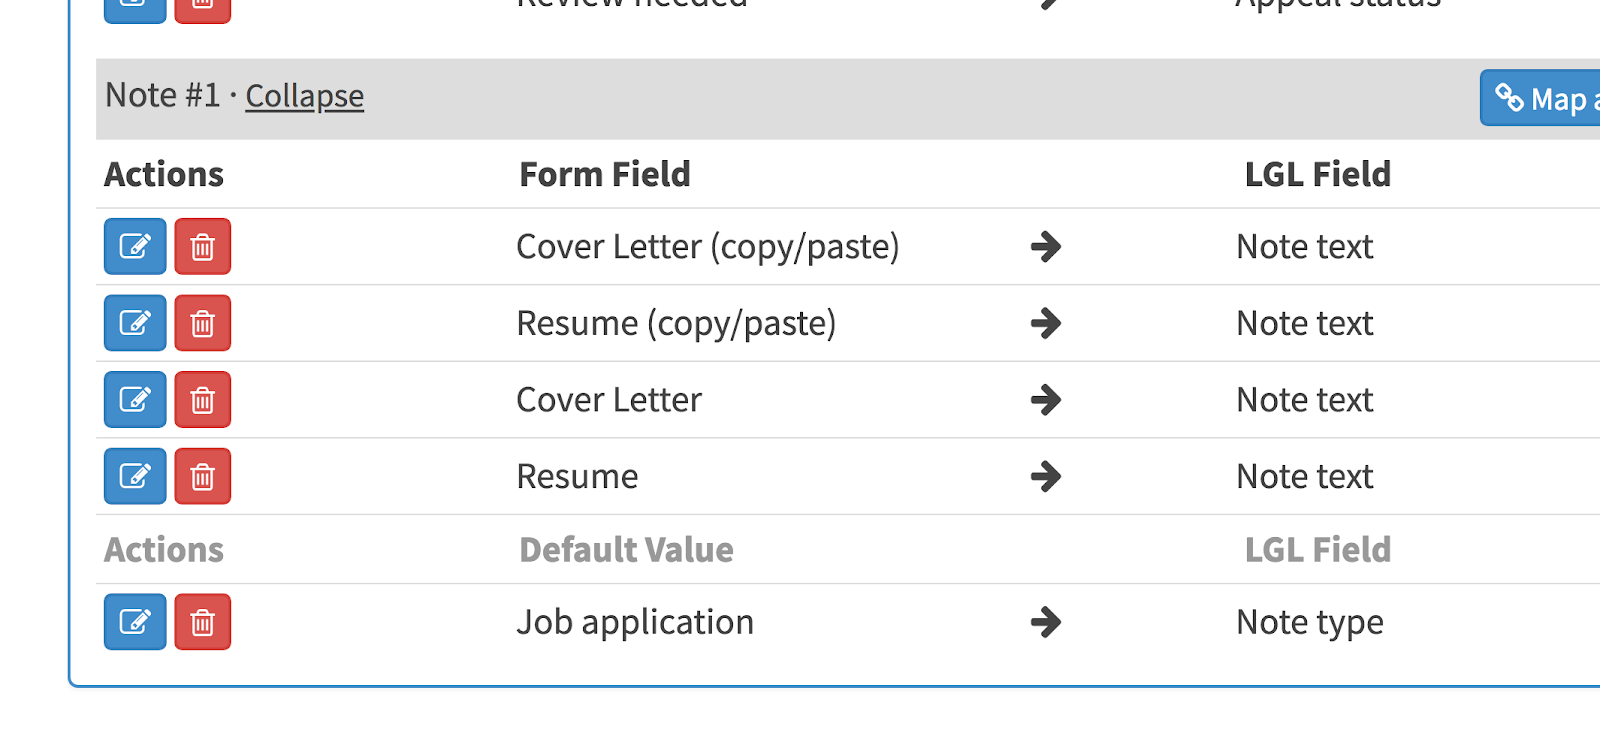Click the Default Value column header
This screenshot has width=1600, height=742.
tap(626, 550)
